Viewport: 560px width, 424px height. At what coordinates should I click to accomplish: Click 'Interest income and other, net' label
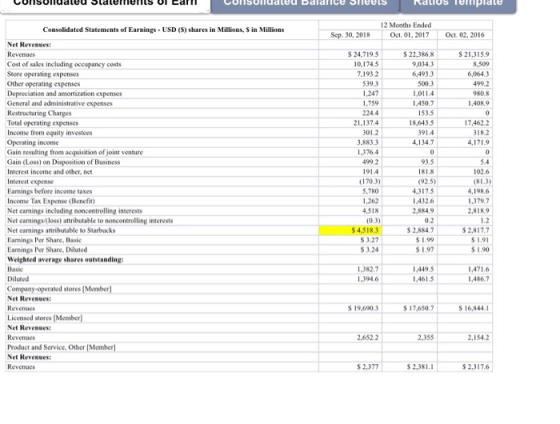50,172
